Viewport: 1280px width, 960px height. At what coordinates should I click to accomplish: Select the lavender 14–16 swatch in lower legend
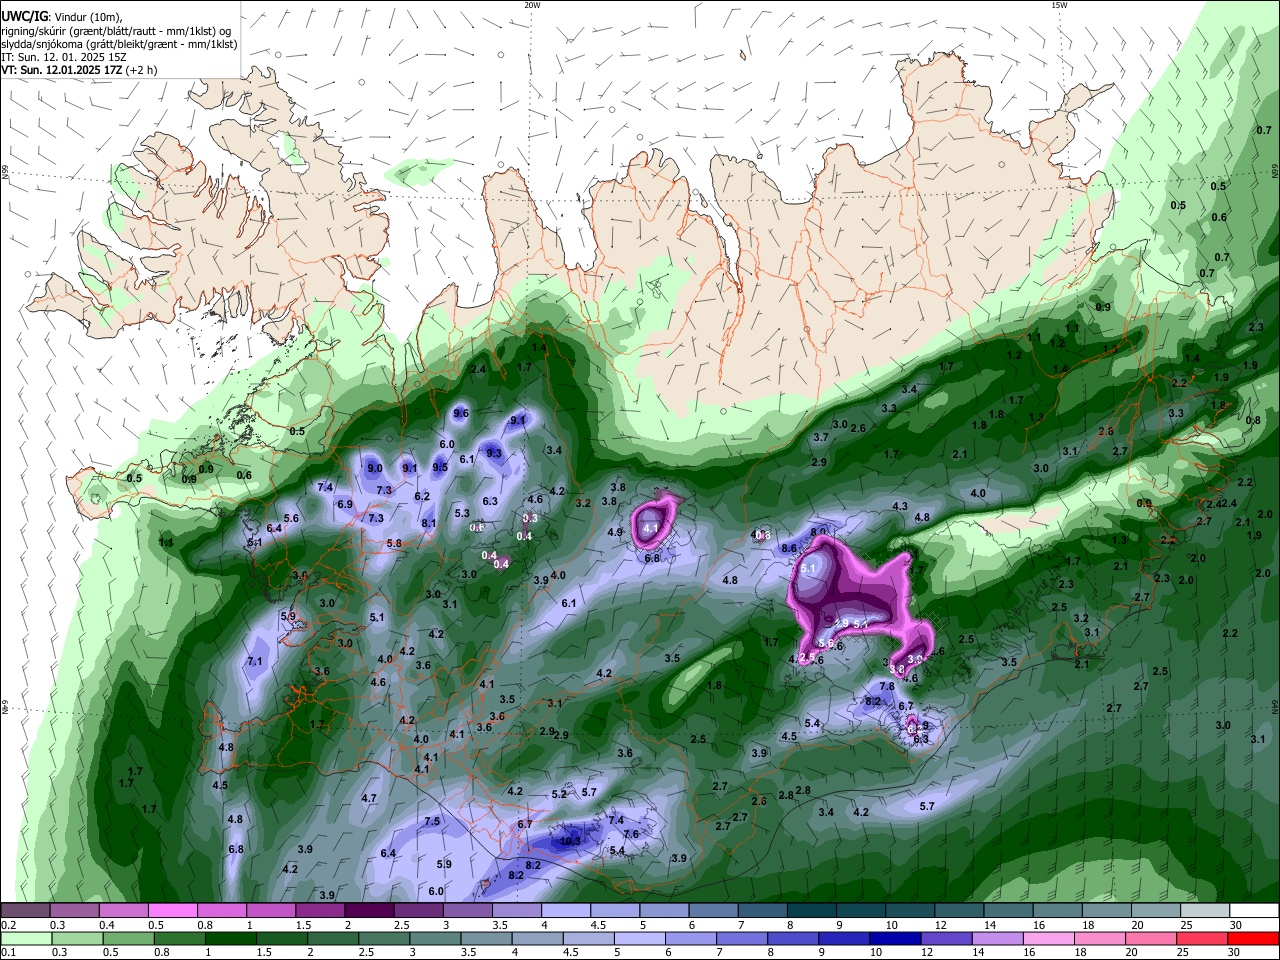tap(996, 939)
